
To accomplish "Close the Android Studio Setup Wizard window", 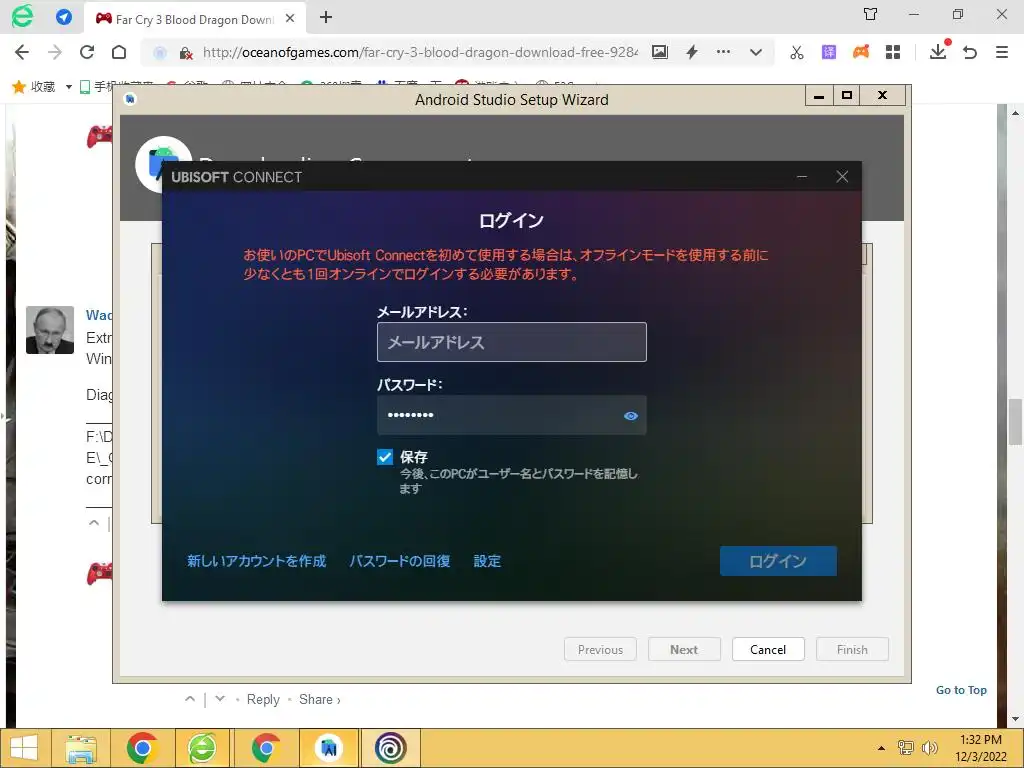I will (x=882, y=95).
